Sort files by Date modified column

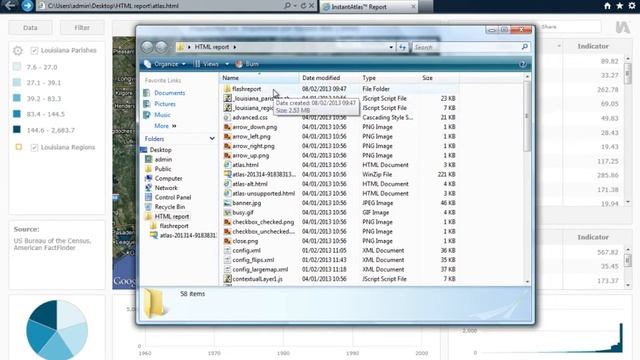pyautogui.click(x=329, y=78)
